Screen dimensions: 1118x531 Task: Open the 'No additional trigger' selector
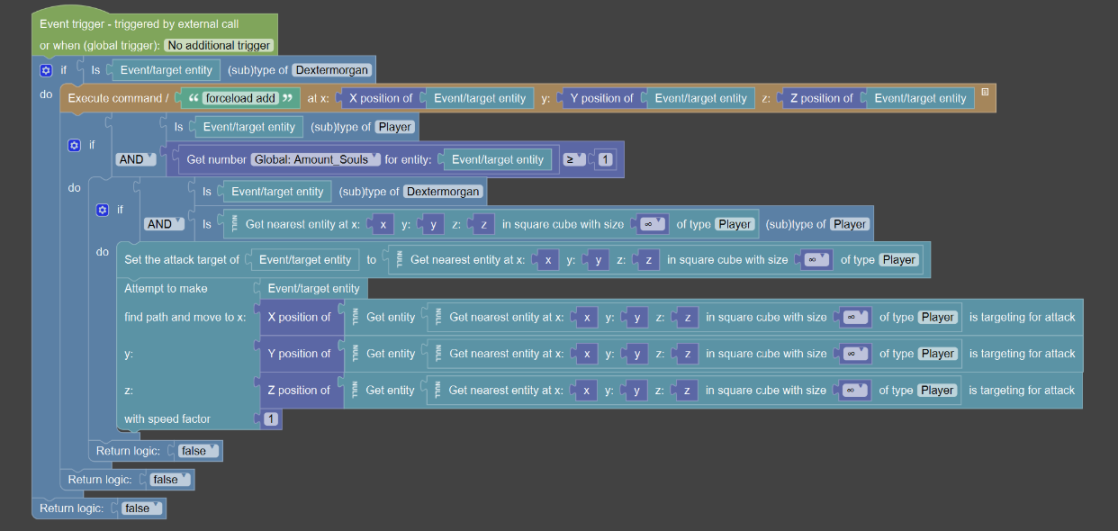coord(218,46)
